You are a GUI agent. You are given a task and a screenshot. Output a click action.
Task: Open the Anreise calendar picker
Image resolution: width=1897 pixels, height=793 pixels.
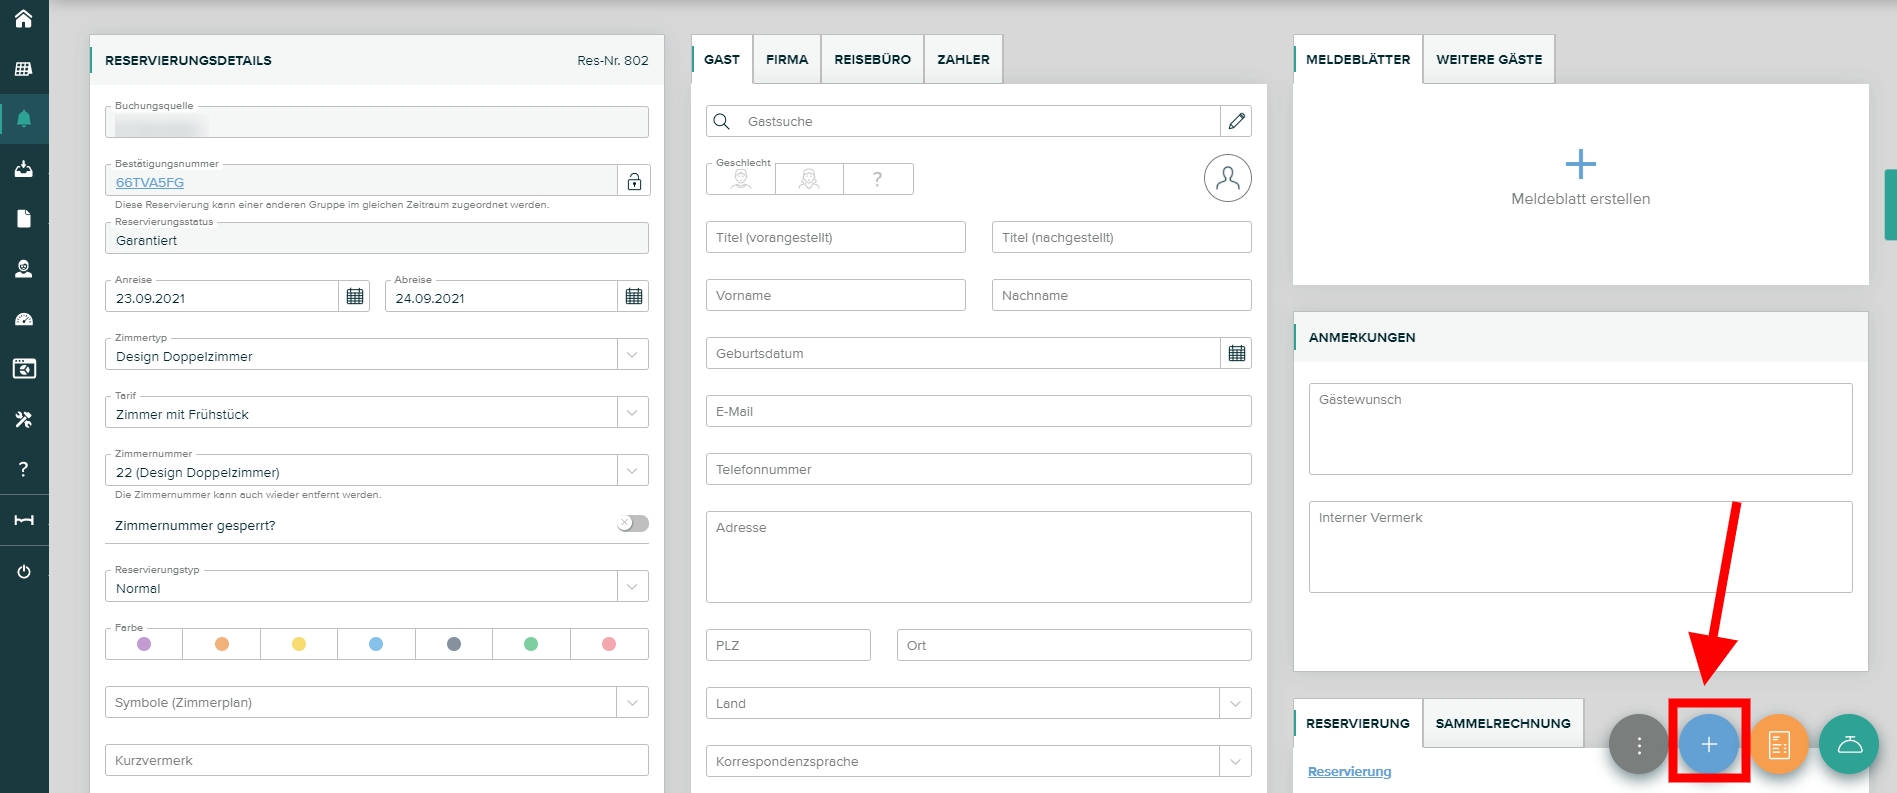coord(355,297)
